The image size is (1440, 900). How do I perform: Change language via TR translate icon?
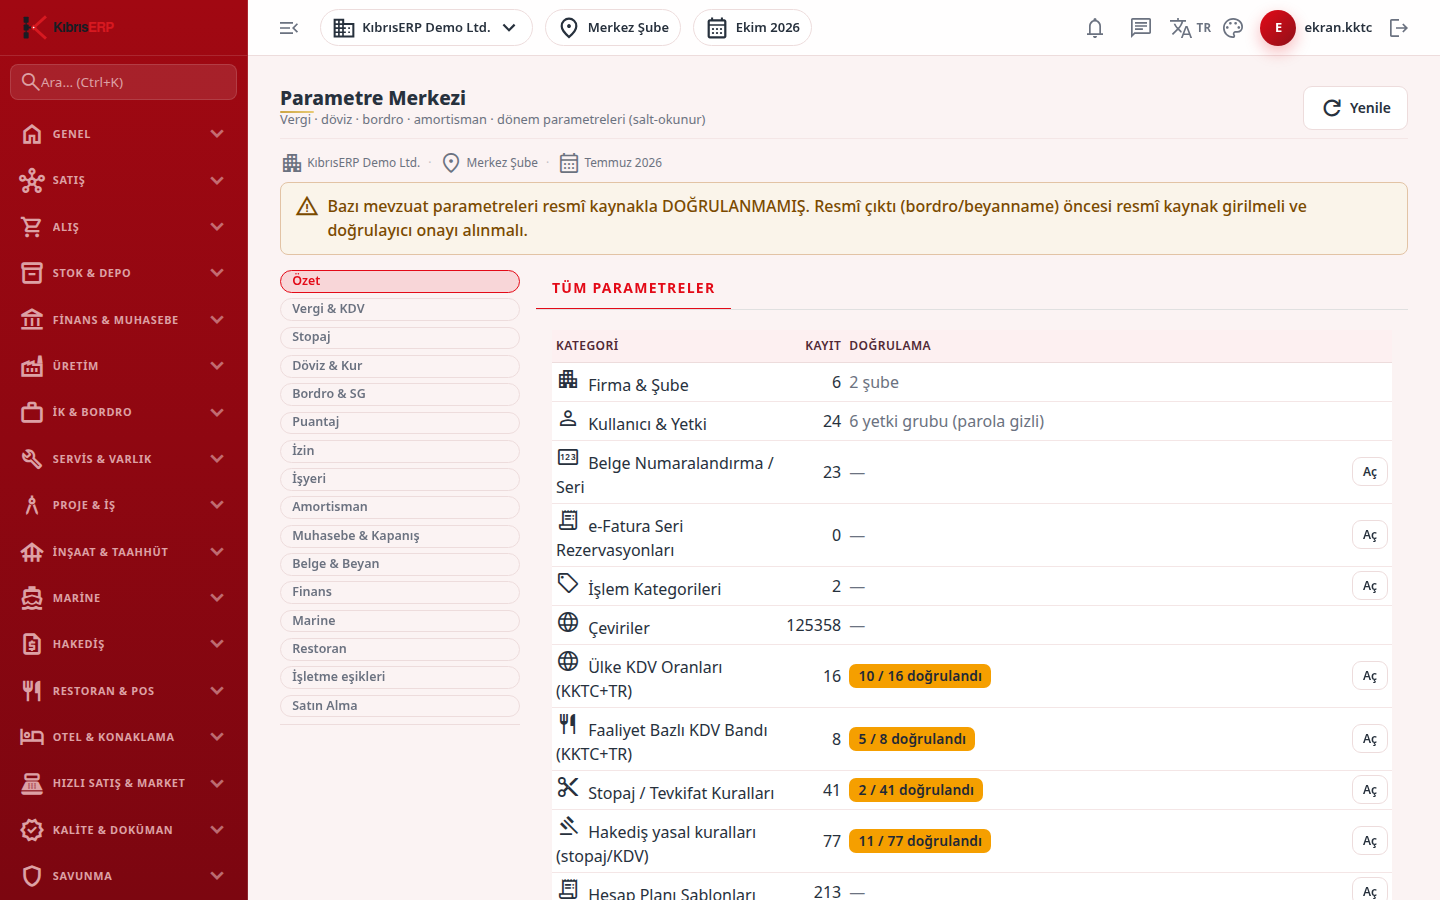point(1191,28)
